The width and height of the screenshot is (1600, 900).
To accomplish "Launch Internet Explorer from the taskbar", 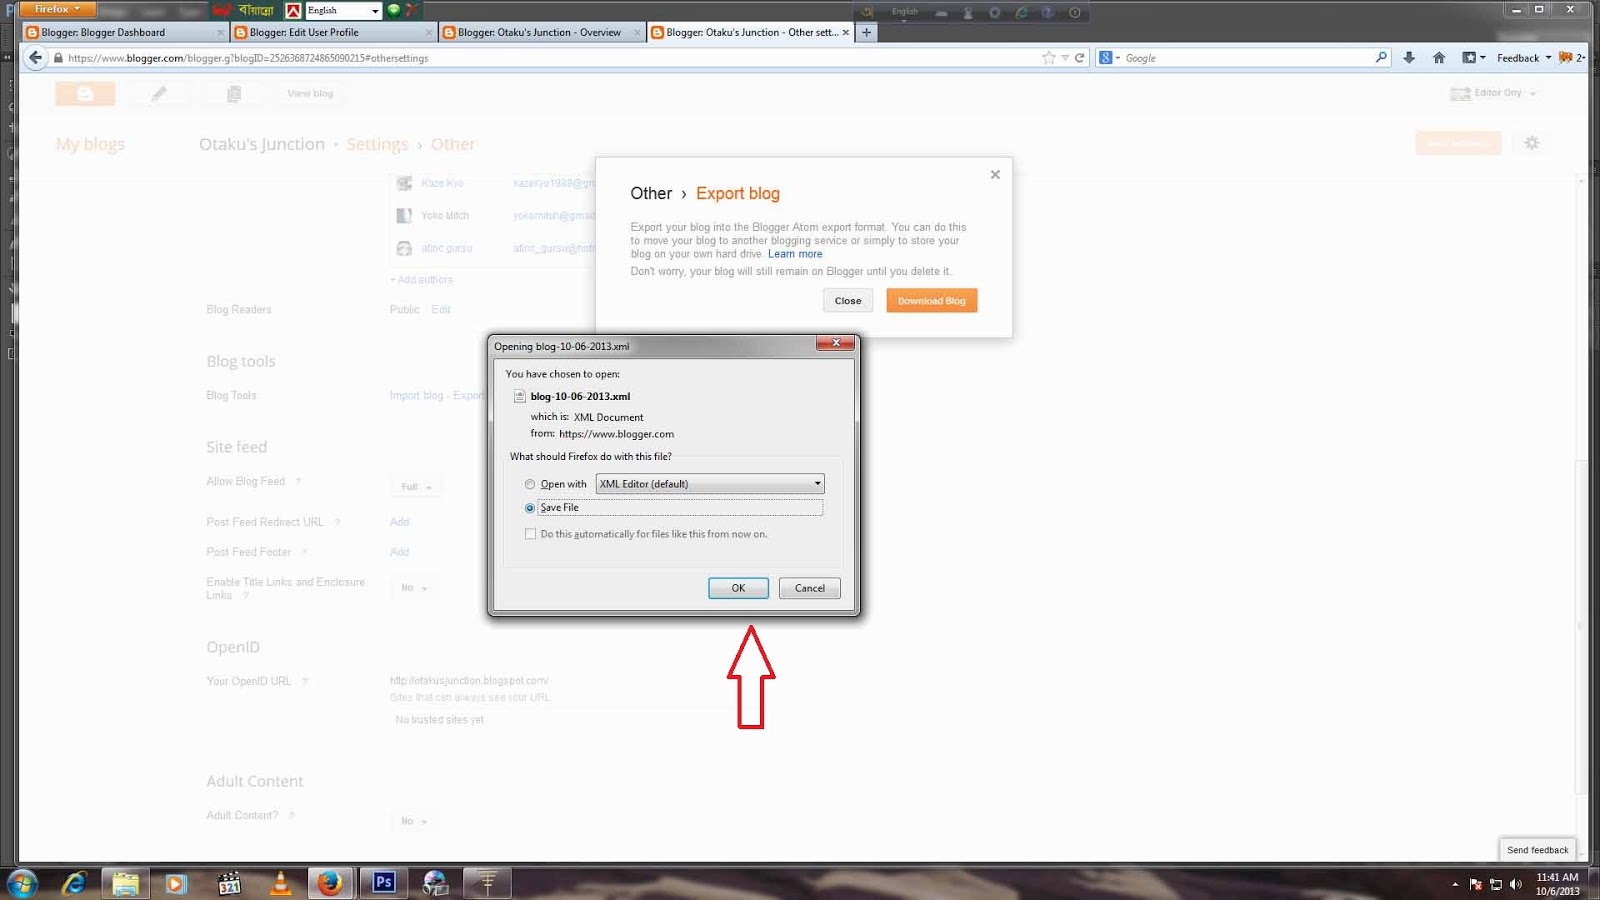I will click(x=74, y=883).
